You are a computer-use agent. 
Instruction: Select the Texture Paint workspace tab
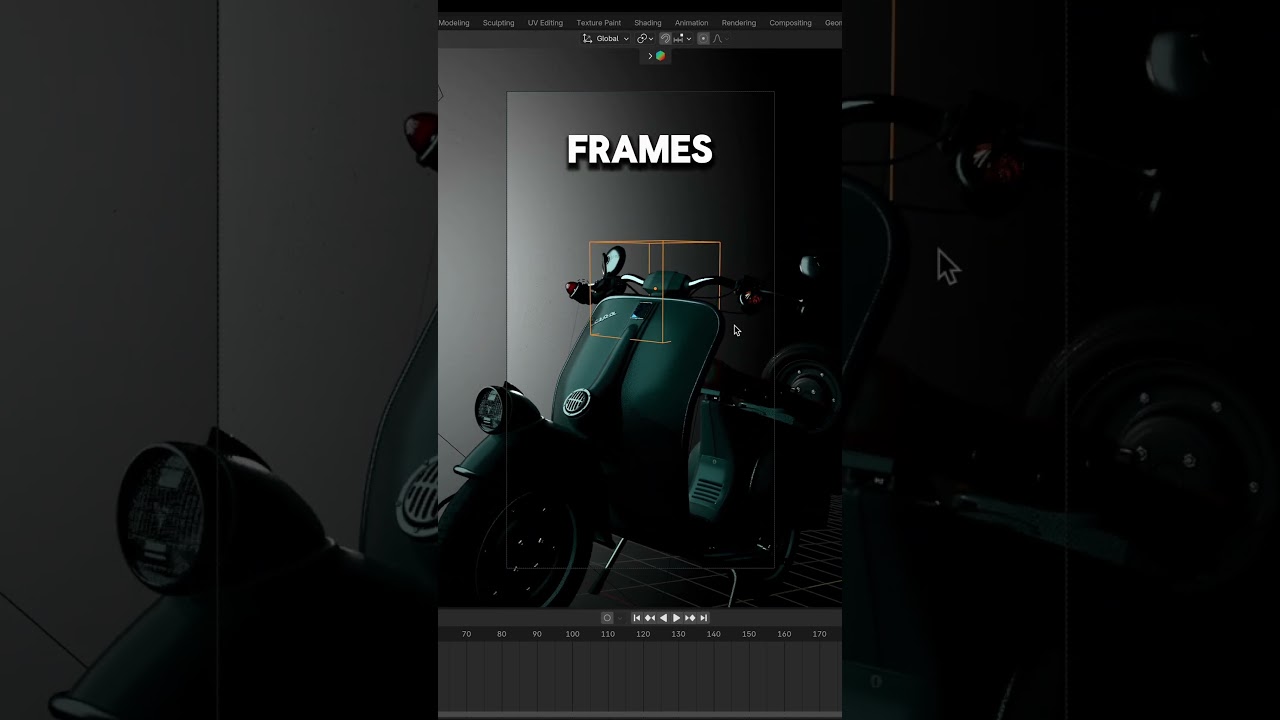598,23
